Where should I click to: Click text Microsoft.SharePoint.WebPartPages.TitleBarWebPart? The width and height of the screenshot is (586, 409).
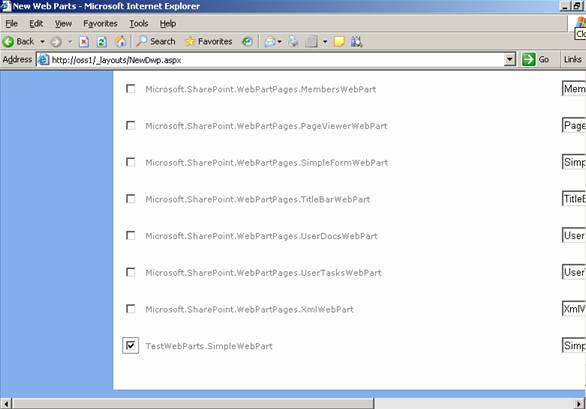[x=258, y=199]
